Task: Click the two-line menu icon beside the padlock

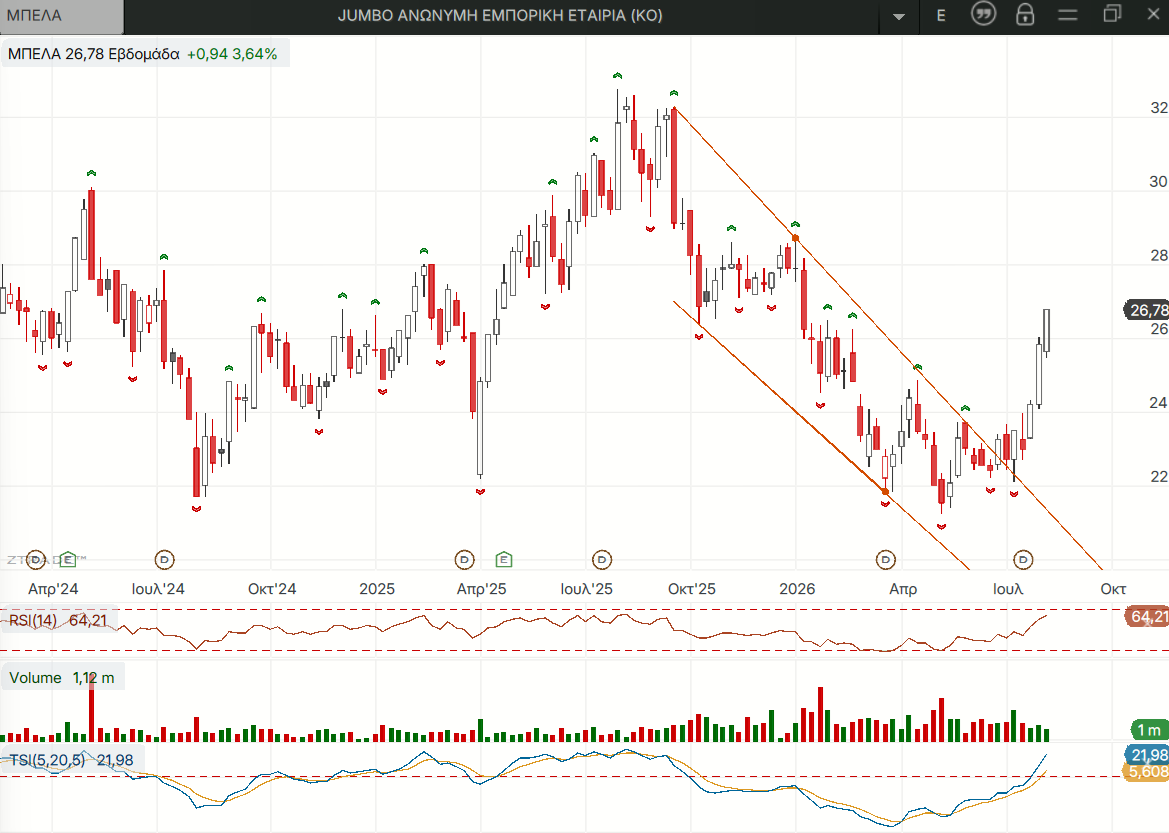Action: 1068,15
